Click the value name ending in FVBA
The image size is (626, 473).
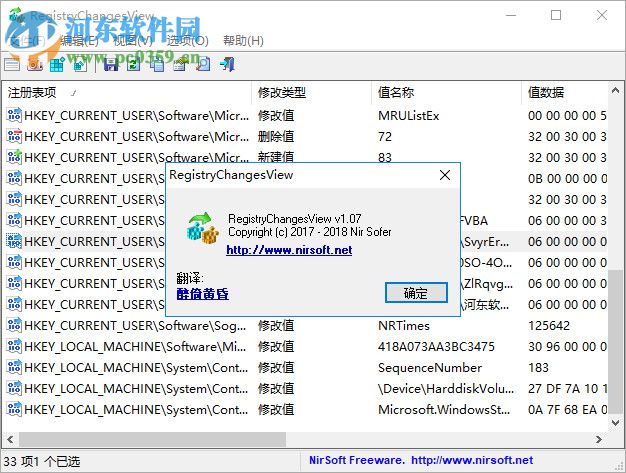(x=474, y=220)
